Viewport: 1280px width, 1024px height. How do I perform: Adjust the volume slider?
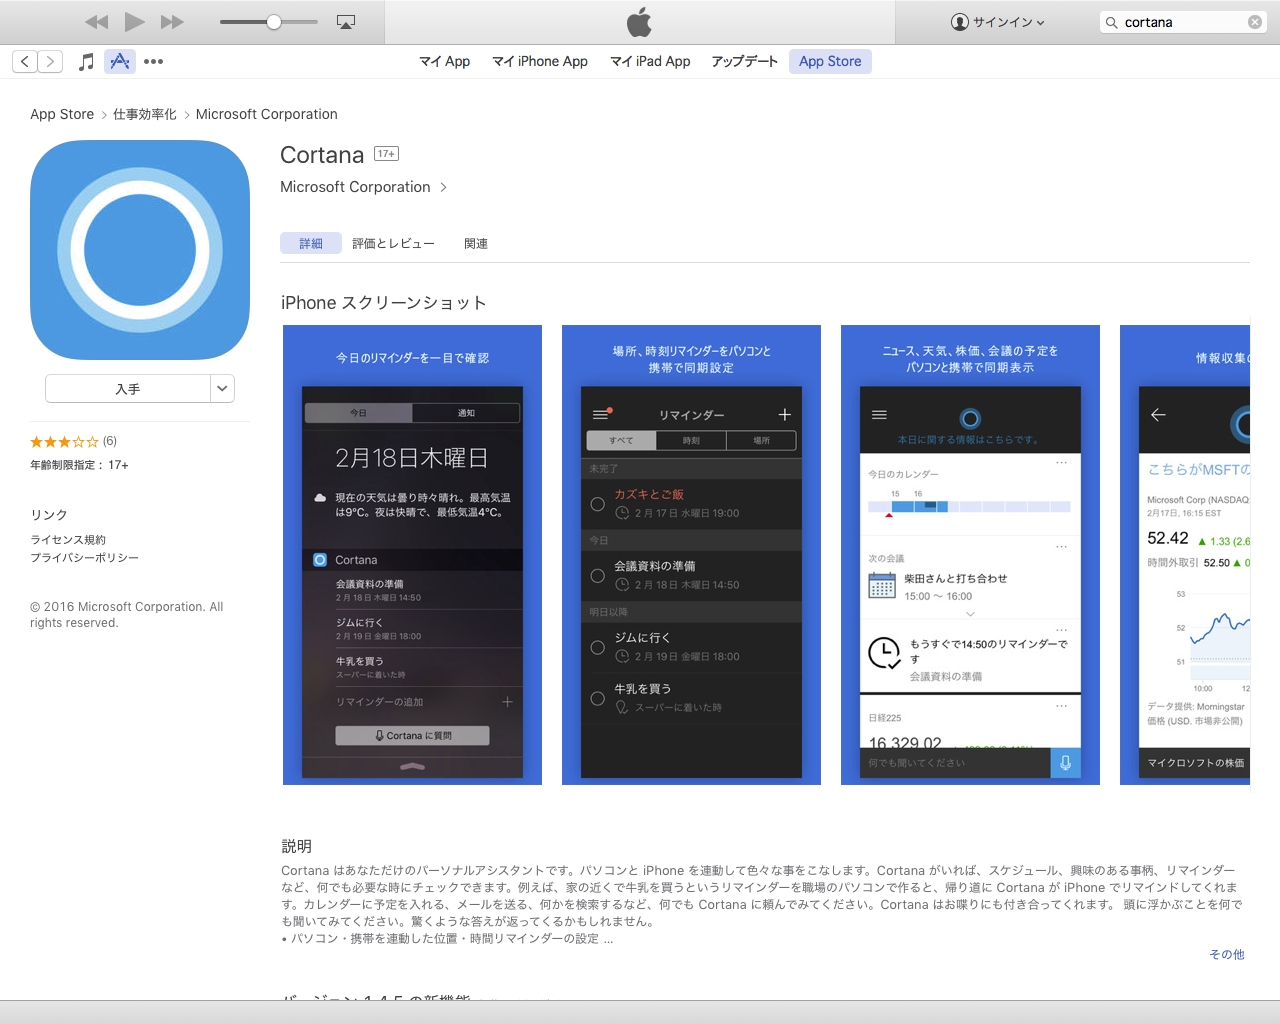click(272, 20)
